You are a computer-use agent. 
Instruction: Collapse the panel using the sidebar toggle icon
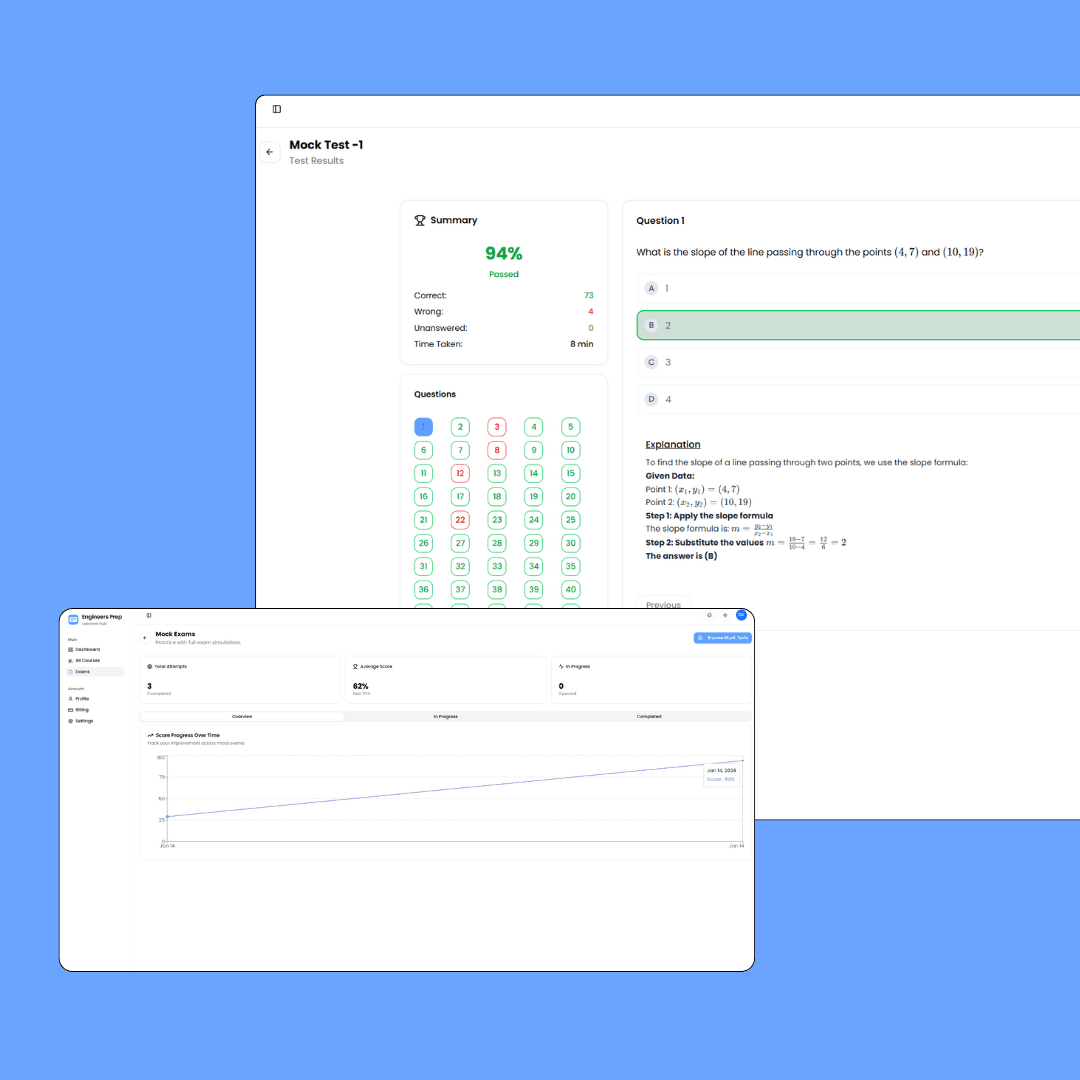276,109
